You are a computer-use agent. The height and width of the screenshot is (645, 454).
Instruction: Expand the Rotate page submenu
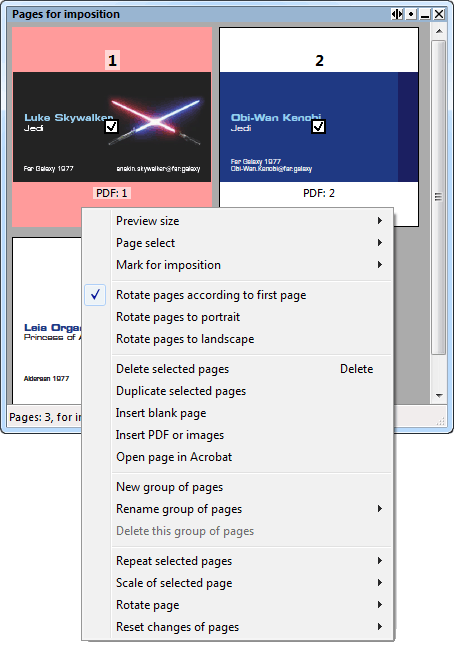coord(237,605)
